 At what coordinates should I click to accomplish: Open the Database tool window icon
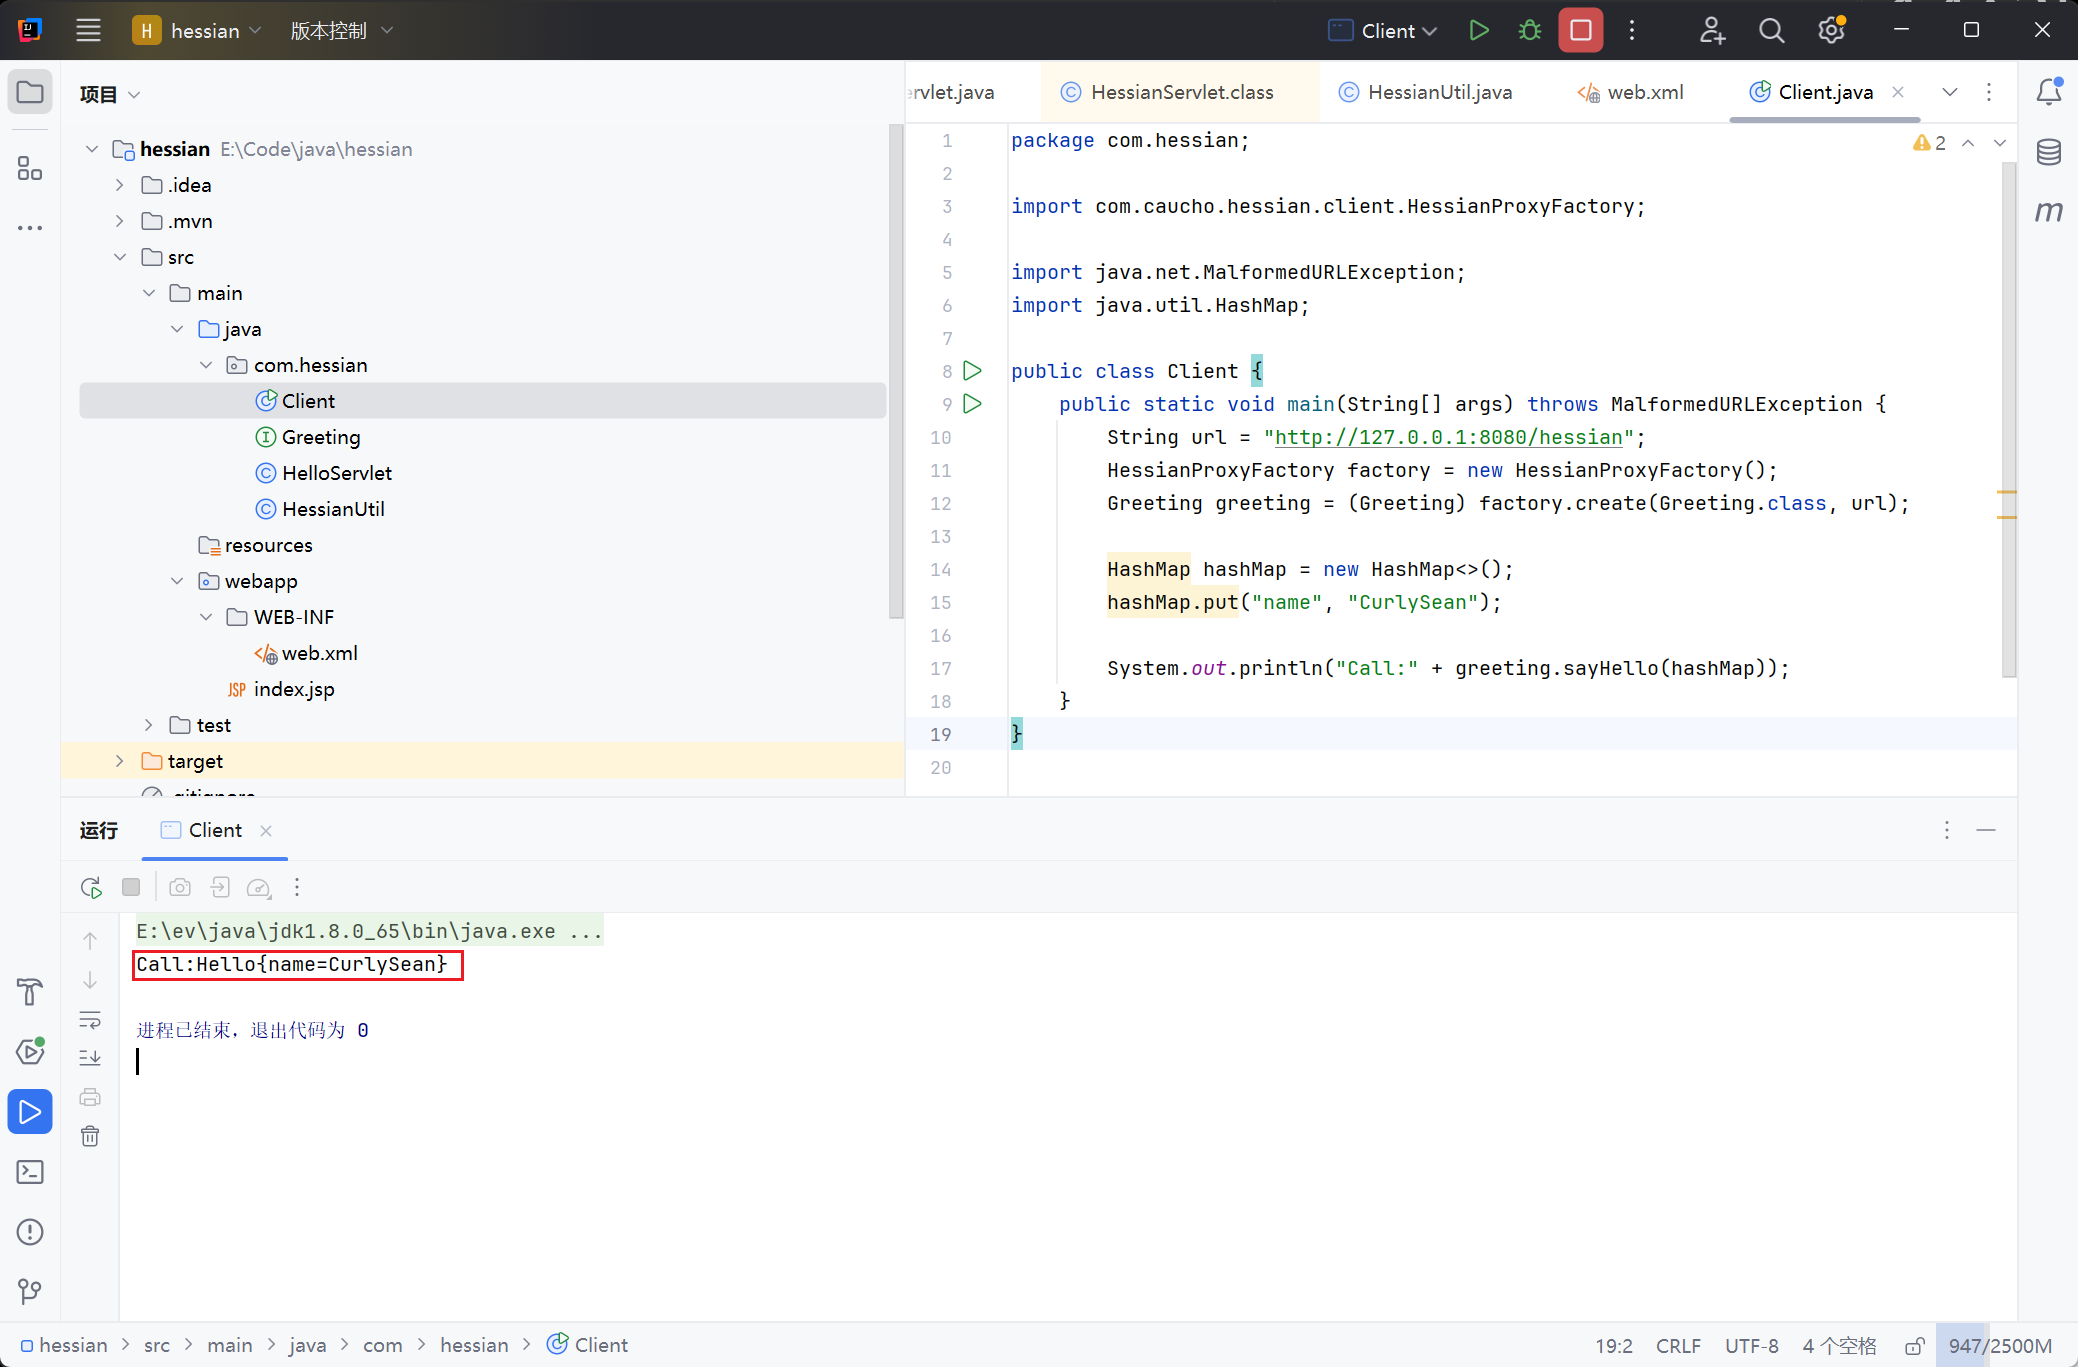click(x=2048, y=152)
